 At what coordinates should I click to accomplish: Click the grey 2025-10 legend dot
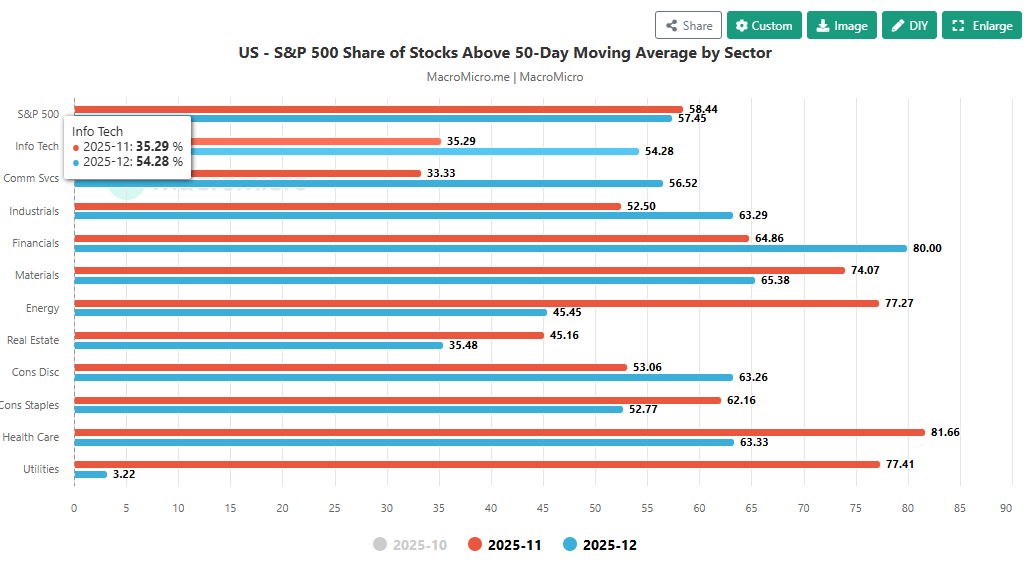[379, 545]
